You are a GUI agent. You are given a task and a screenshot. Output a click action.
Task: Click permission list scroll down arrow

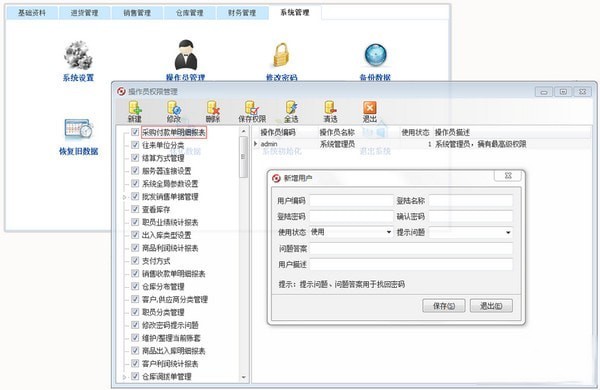click(x=244, y=377)
